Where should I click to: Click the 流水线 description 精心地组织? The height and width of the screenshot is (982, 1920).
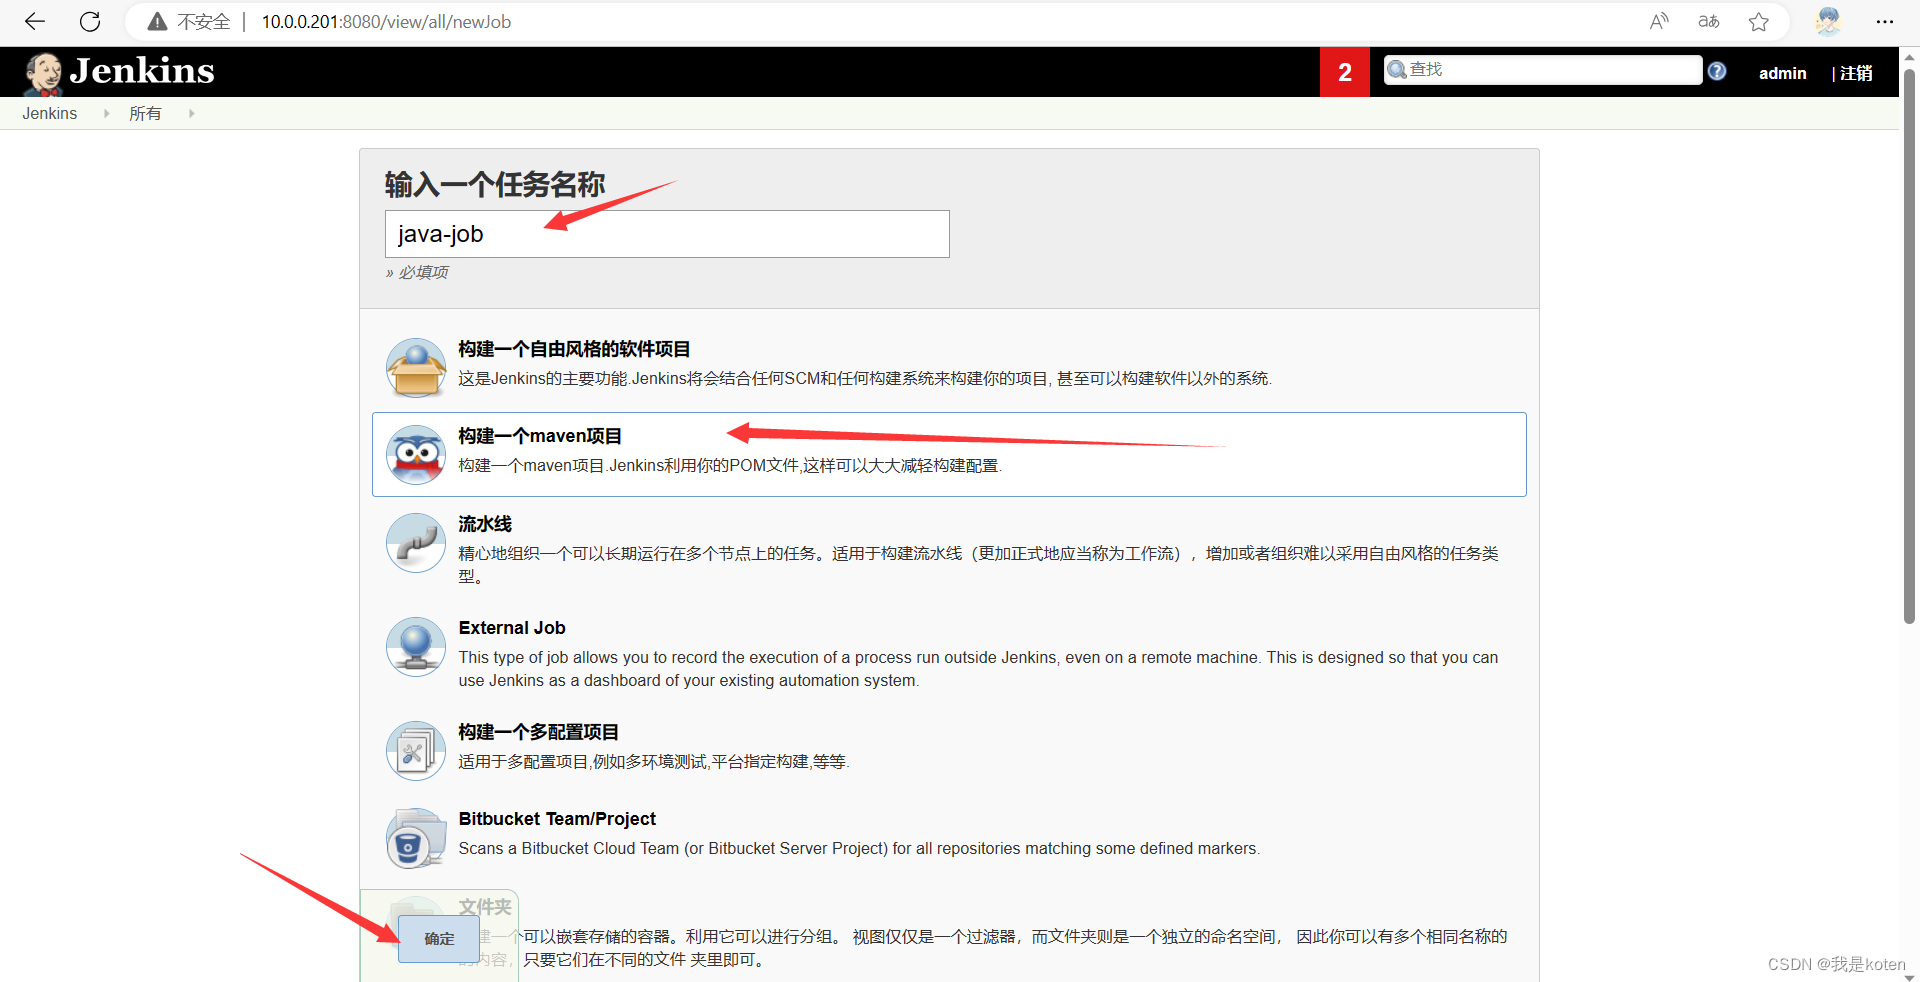[978, 565]
